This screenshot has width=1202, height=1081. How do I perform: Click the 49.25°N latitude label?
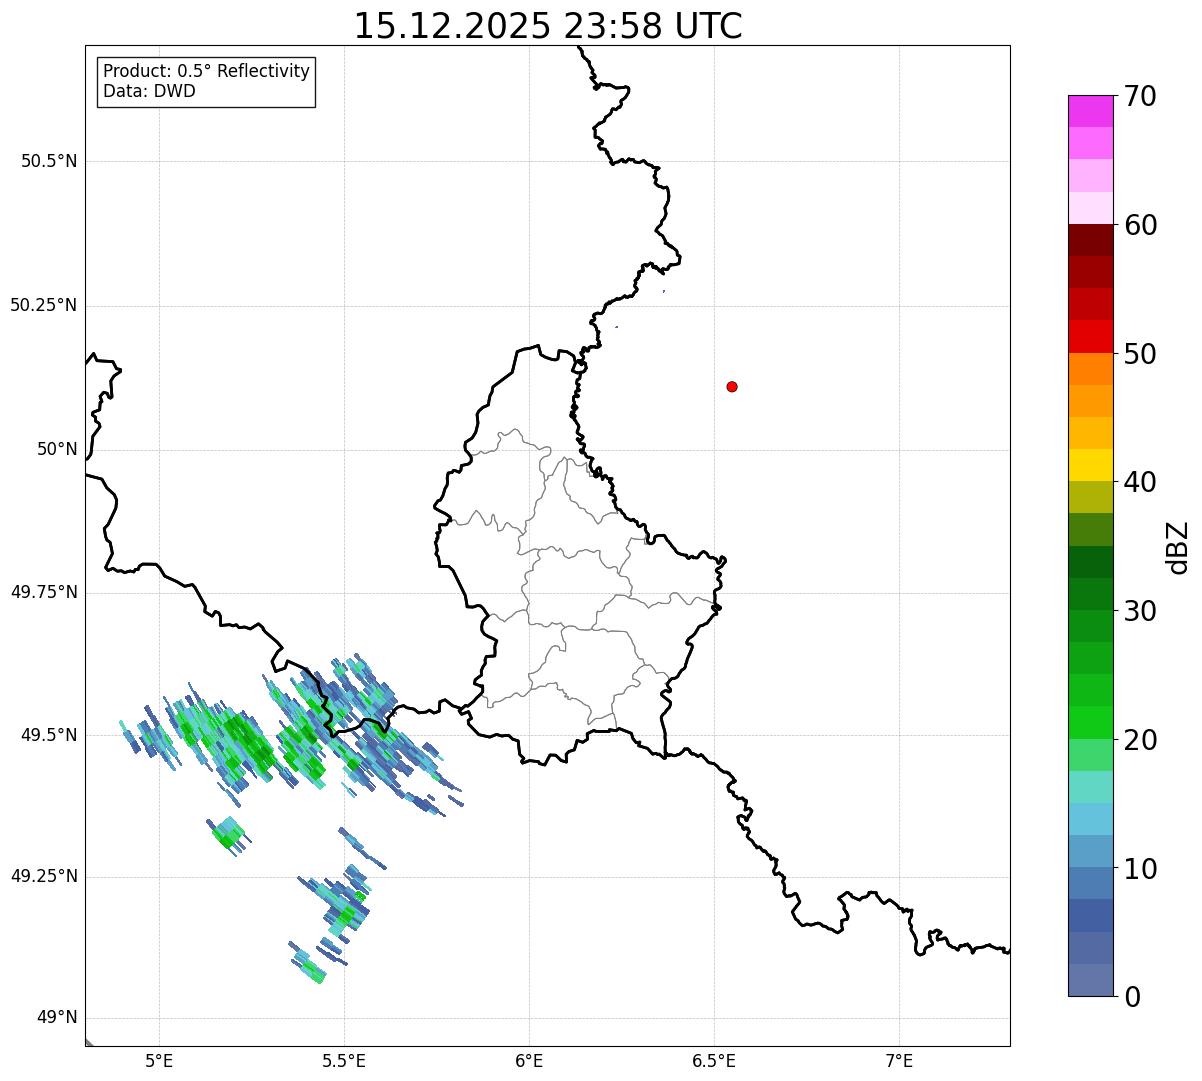point(44,876)
